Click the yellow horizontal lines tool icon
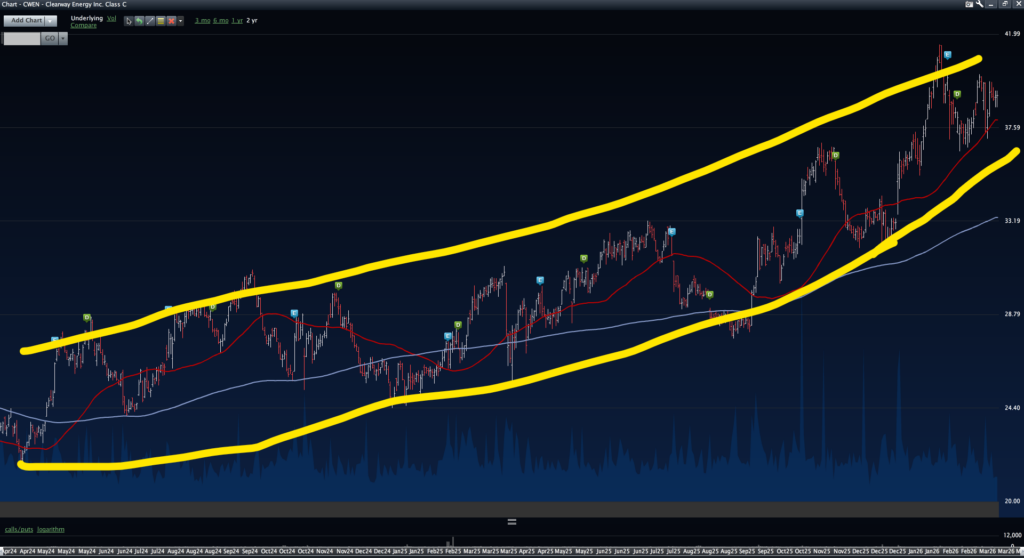Image resolution: width=1024 pixels, height=558 pixels. 161,20
